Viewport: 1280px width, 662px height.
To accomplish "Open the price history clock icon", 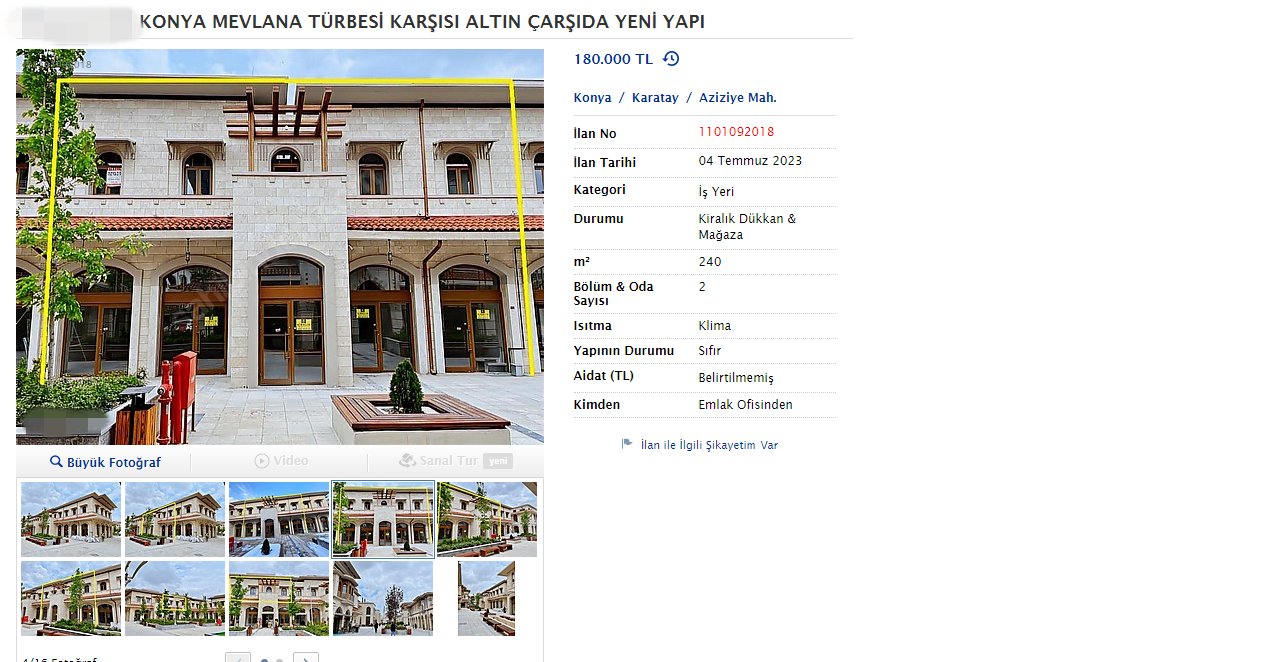I will (671, 59).
